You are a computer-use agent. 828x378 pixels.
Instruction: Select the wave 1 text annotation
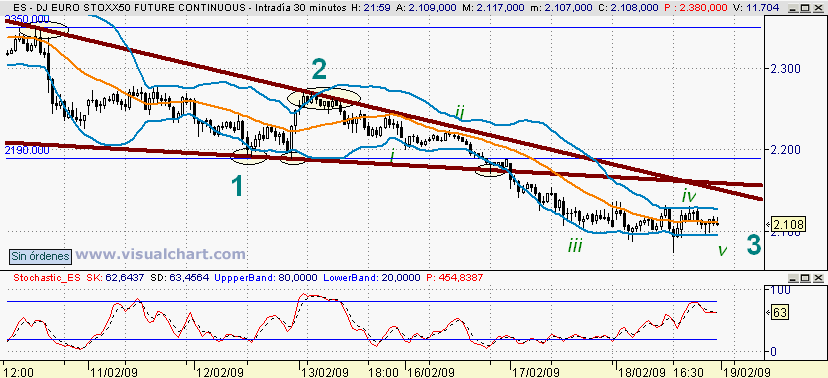coord(238,187)
